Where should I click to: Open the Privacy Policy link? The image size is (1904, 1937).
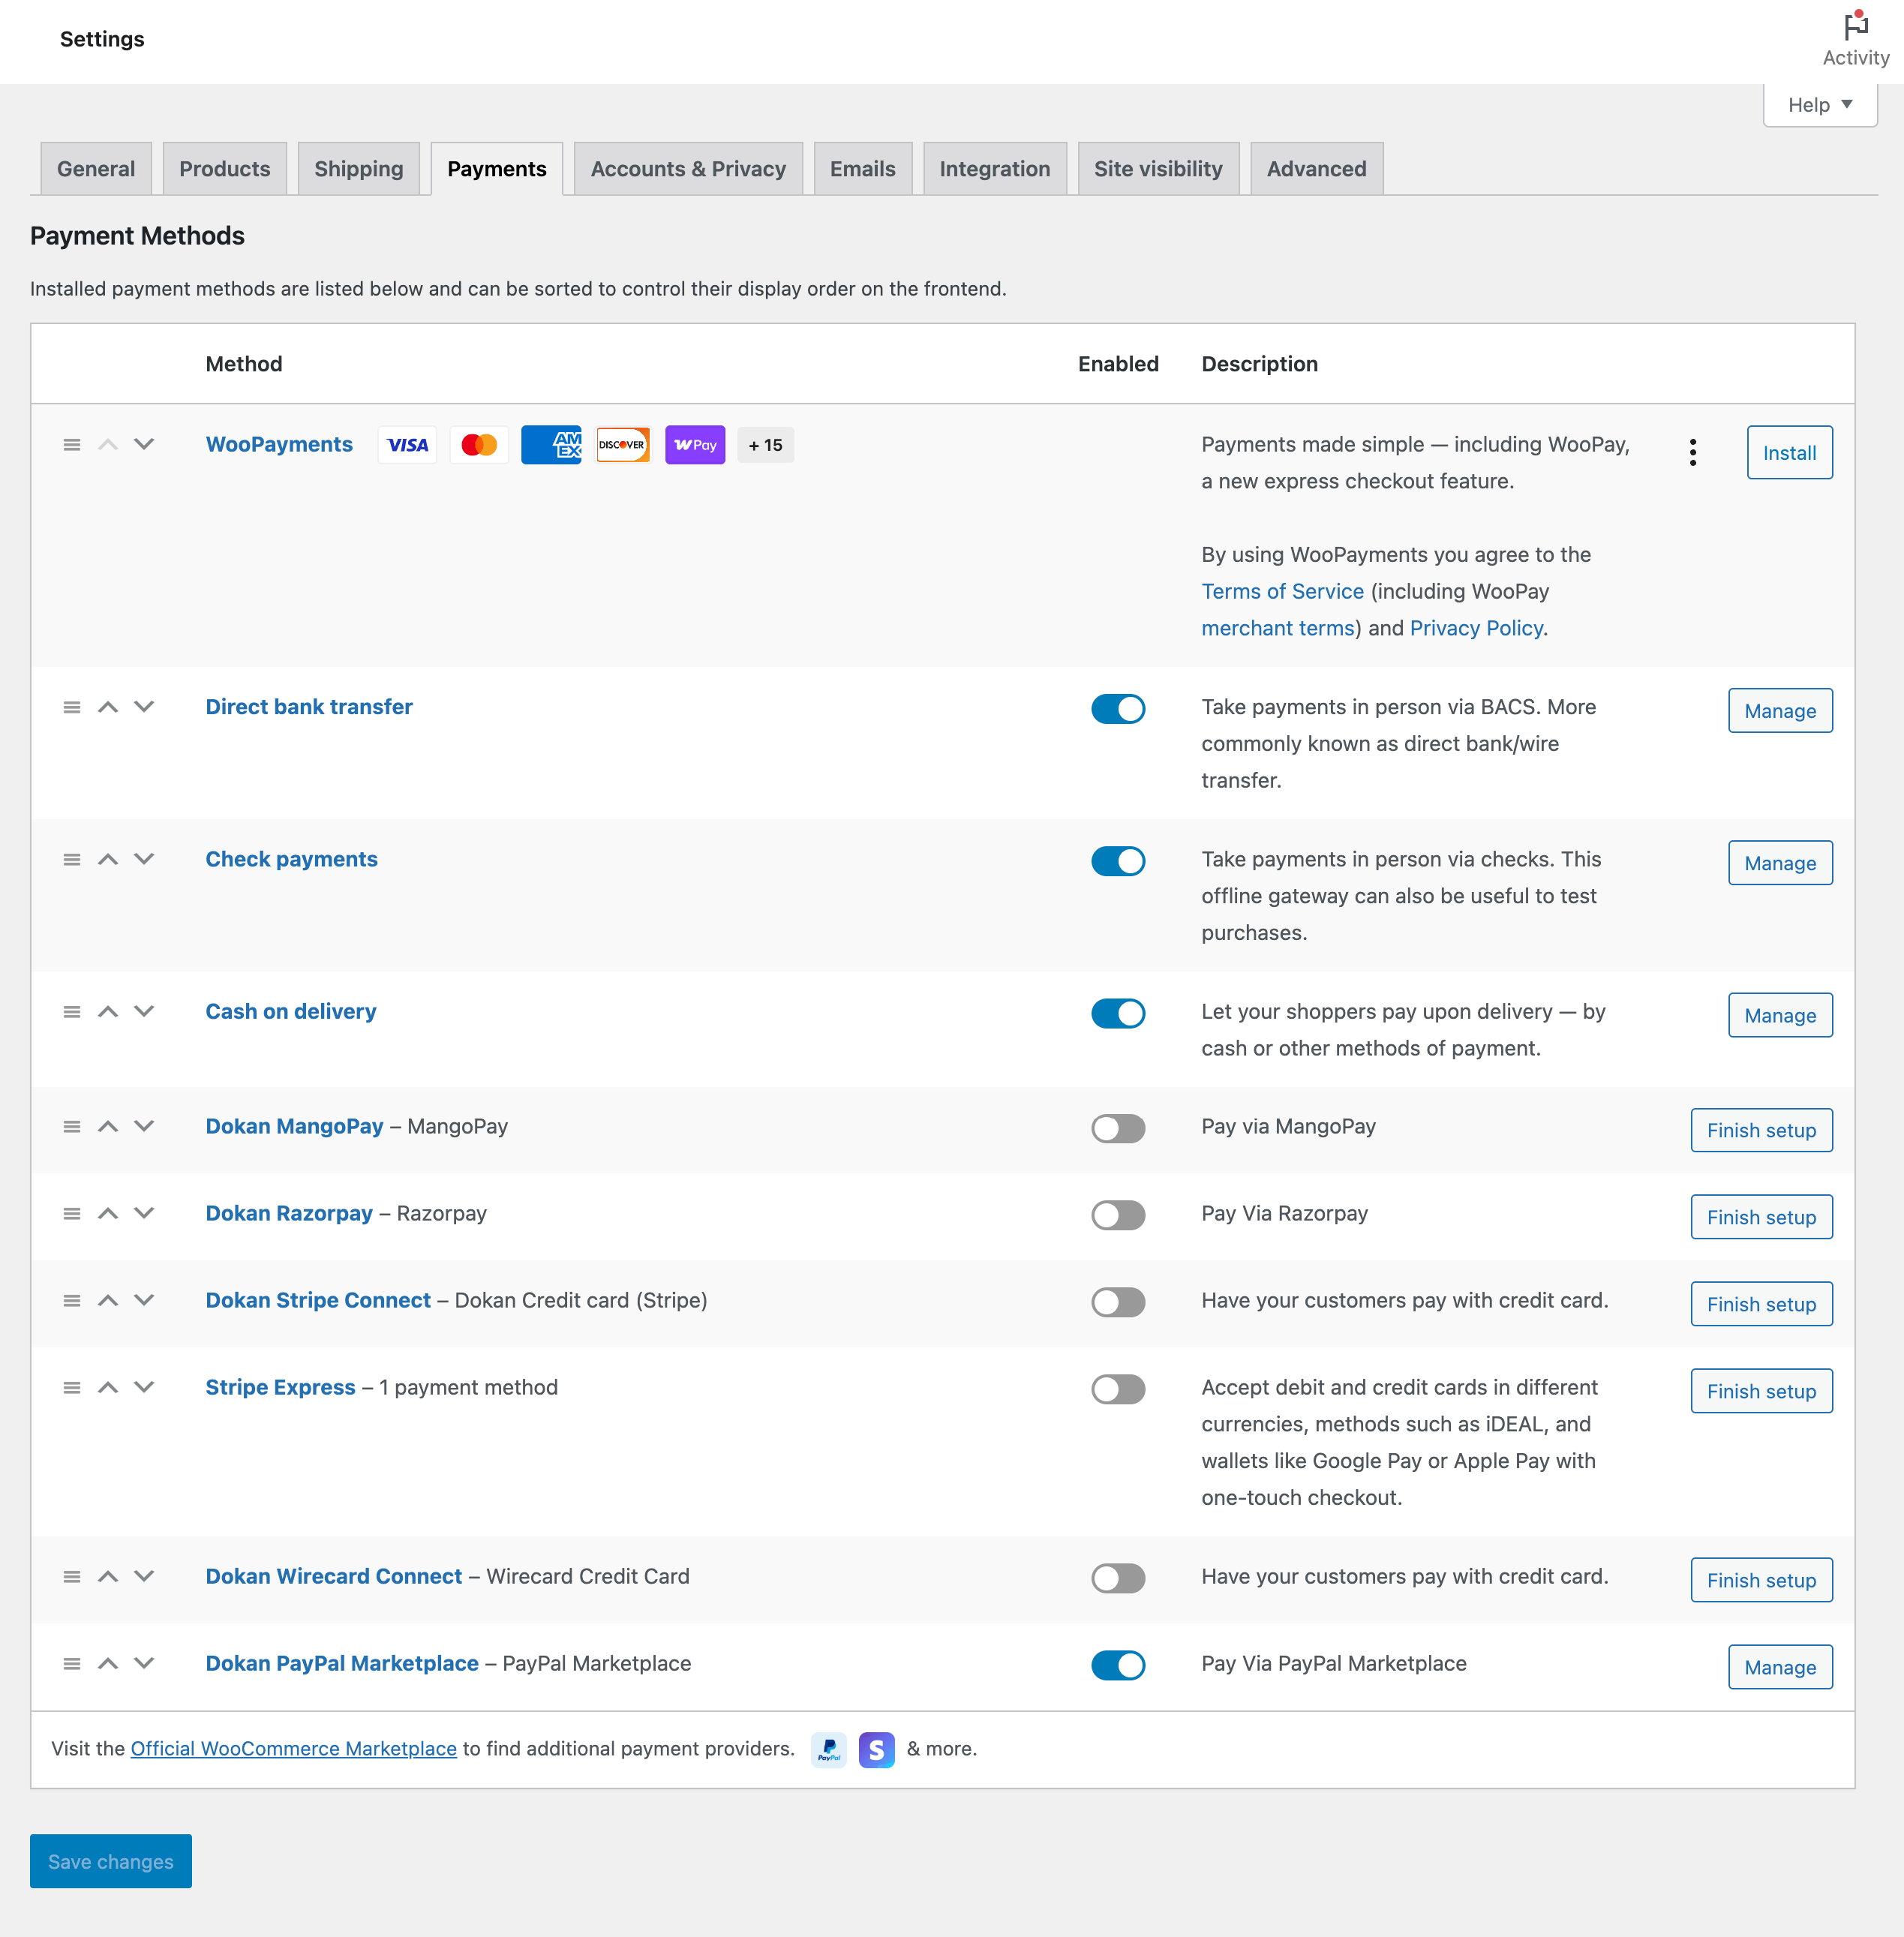coord(1476,628)
